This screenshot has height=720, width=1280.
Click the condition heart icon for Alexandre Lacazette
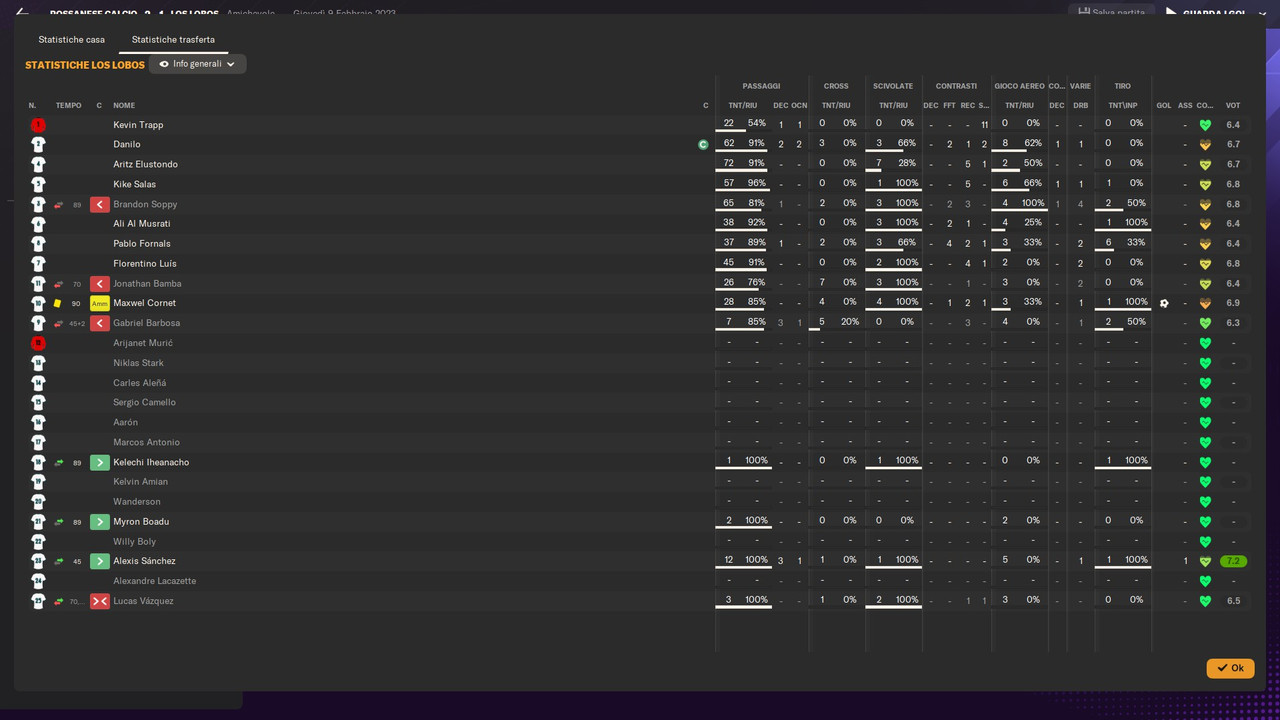pos(1205,581)
